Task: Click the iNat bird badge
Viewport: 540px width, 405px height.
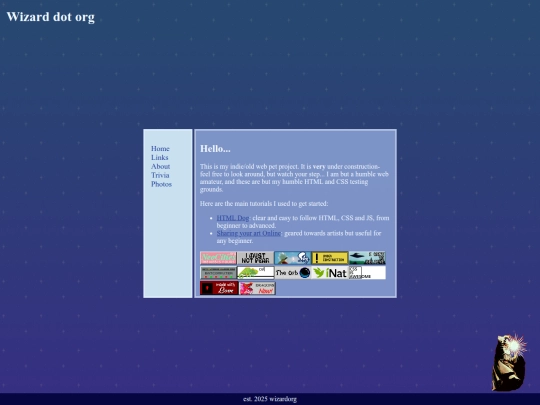Action: (x=330, y=273)
